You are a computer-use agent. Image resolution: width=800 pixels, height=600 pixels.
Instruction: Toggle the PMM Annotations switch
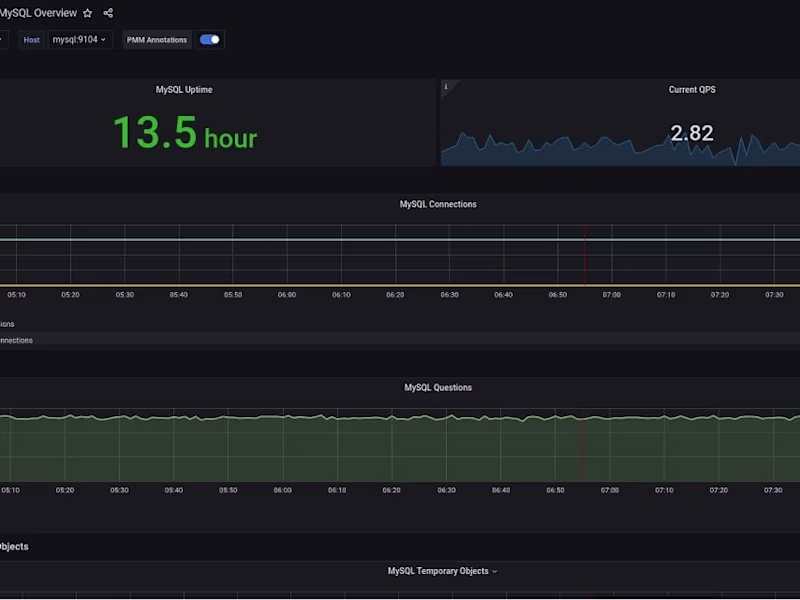click(x=210, y=40)
